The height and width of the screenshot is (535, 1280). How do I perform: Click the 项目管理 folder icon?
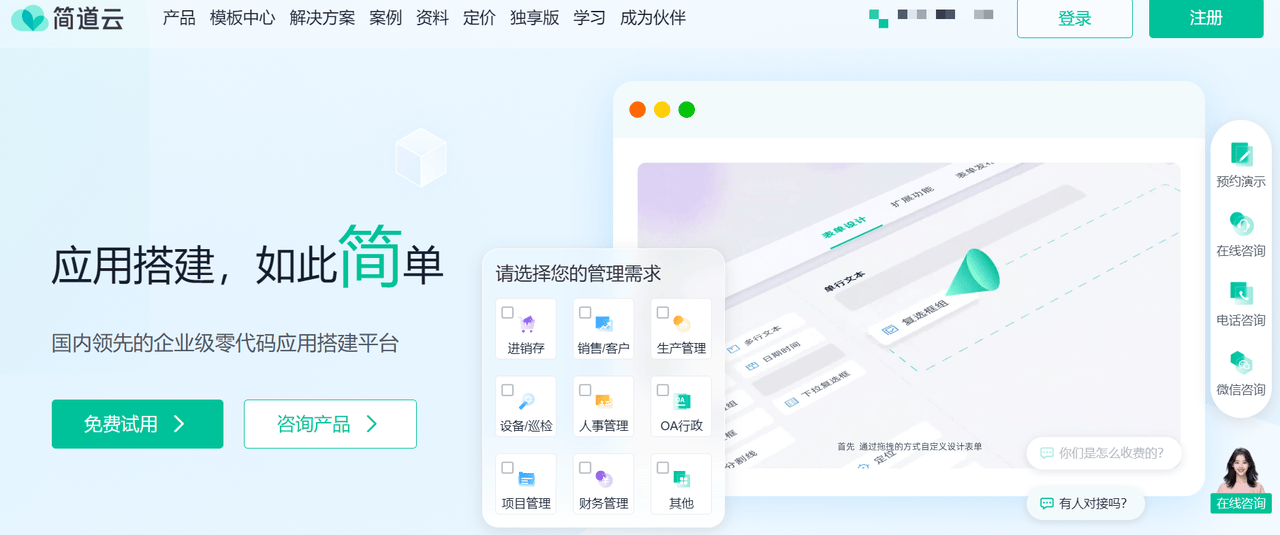tap(526, 479)
